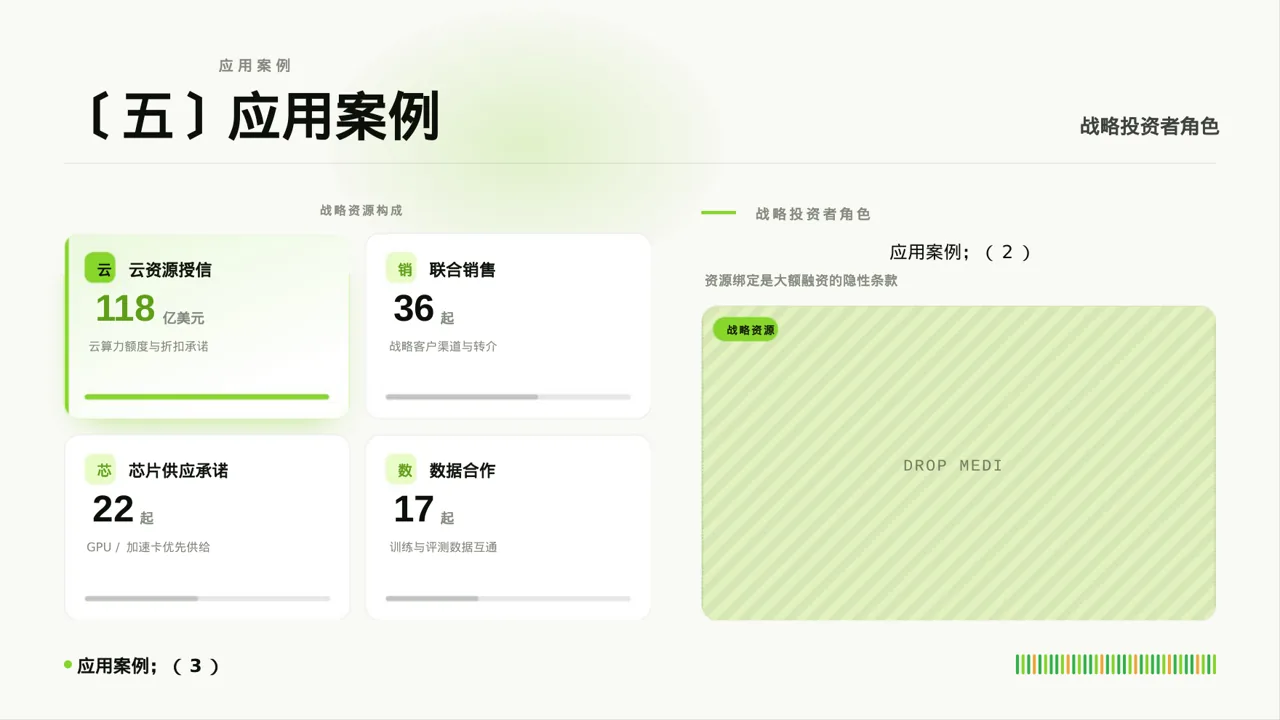
Task: Select the 芯片供应承诺 card title
Action: (178, 470)
